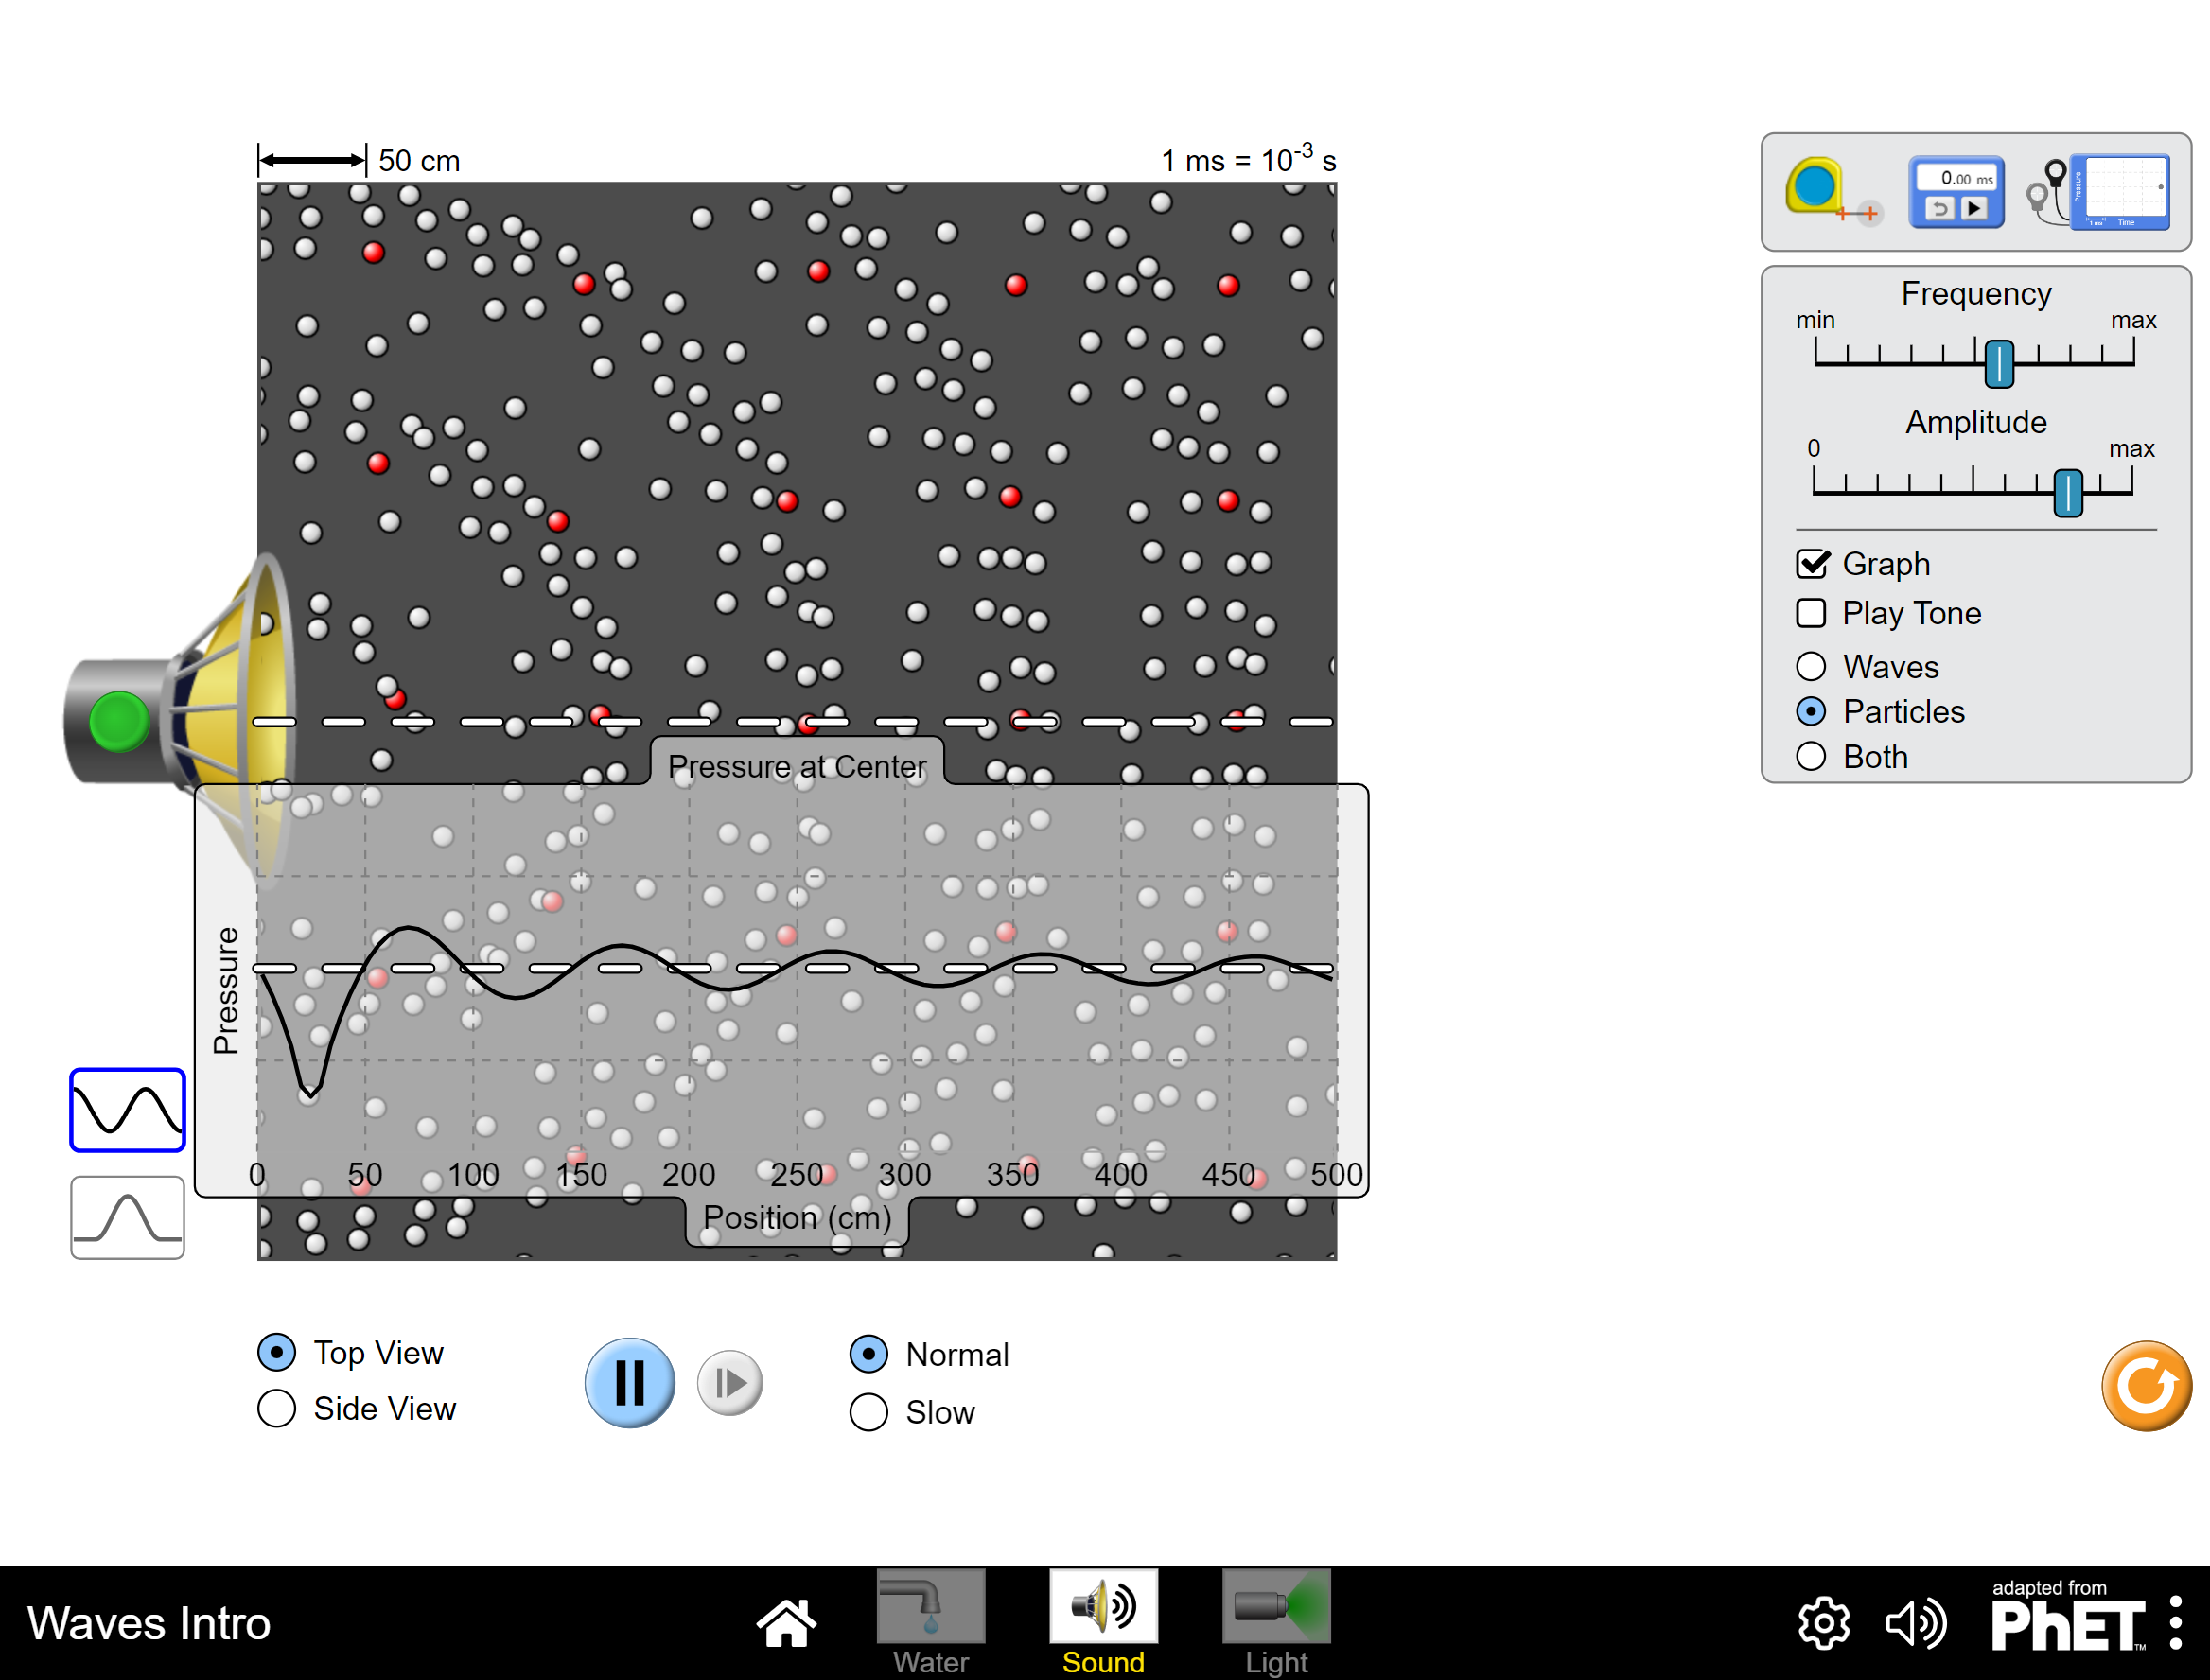Click the 50 cm scale indicator
Image resolution: width=2210 pixels, height=1680 pixels.
(x=359, y=160)
